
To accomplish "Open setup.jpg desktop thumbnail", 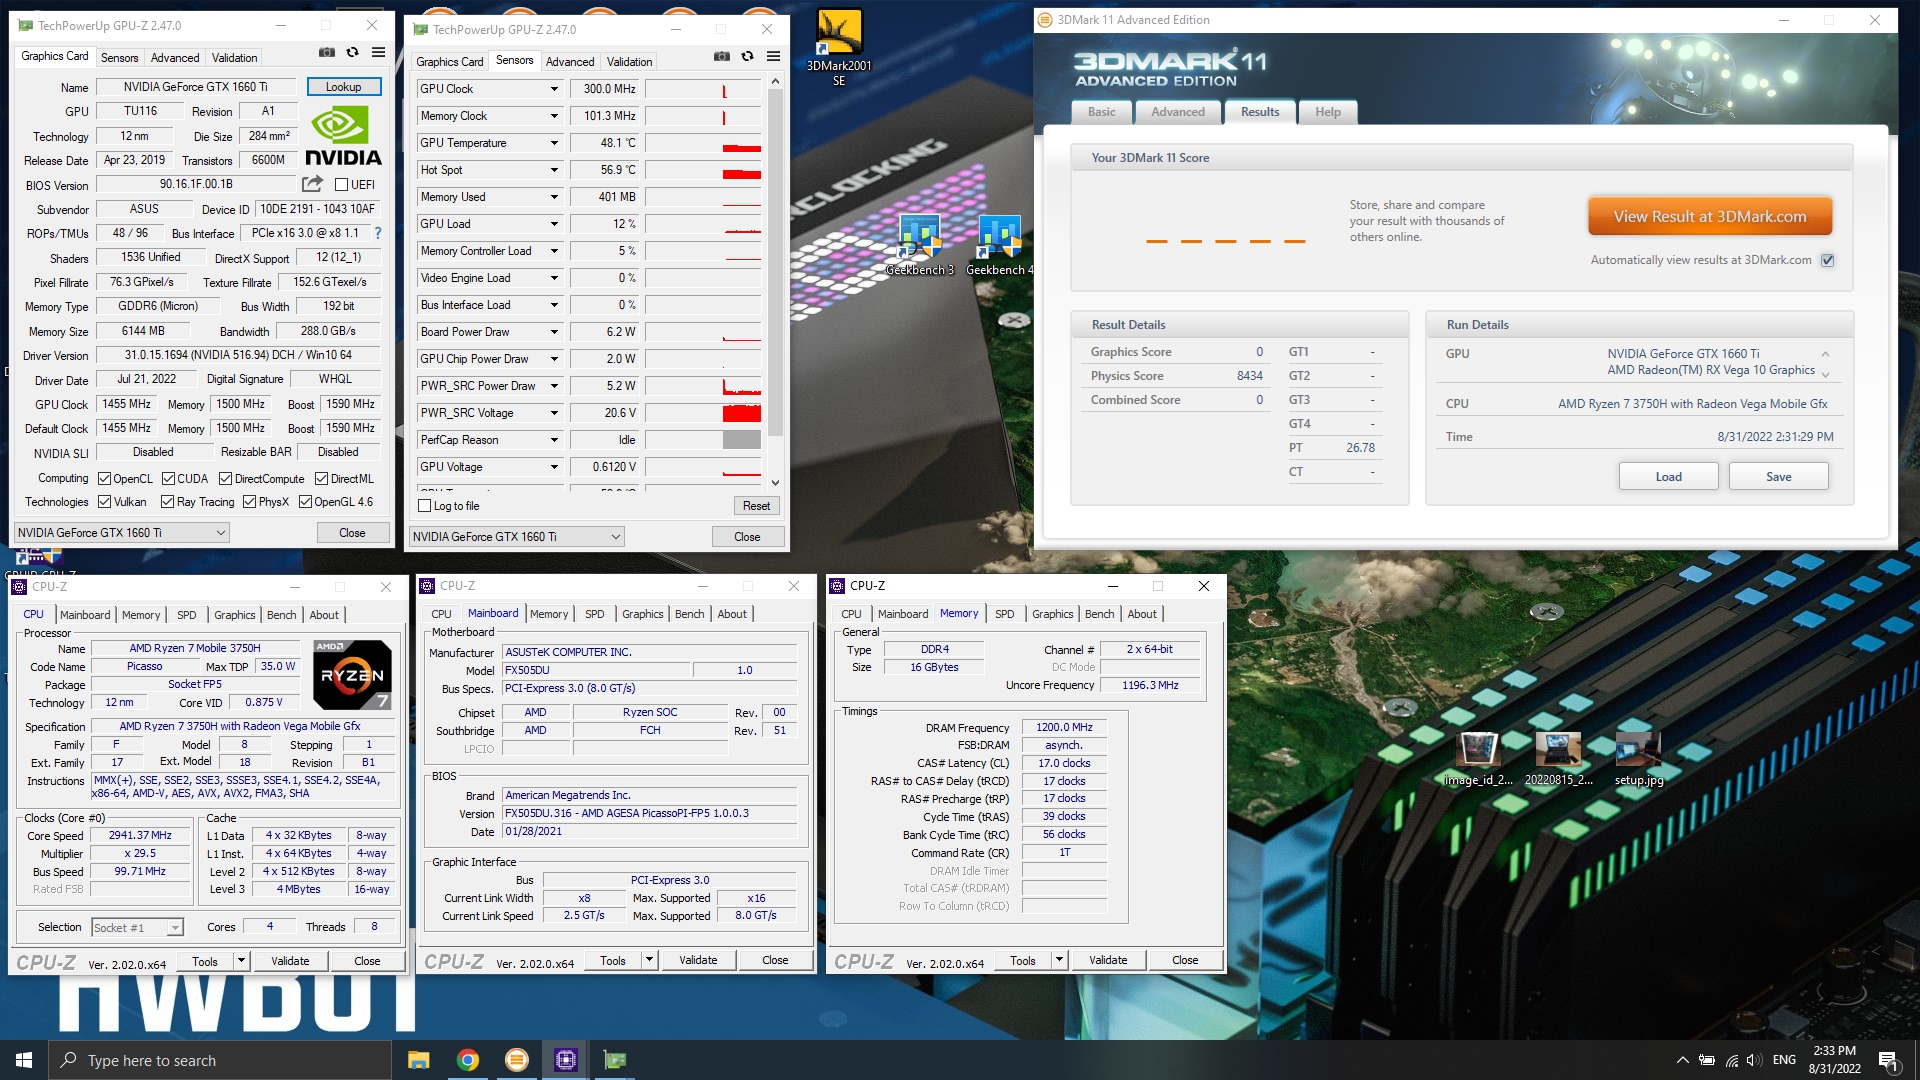I will tap(1639, 759).
